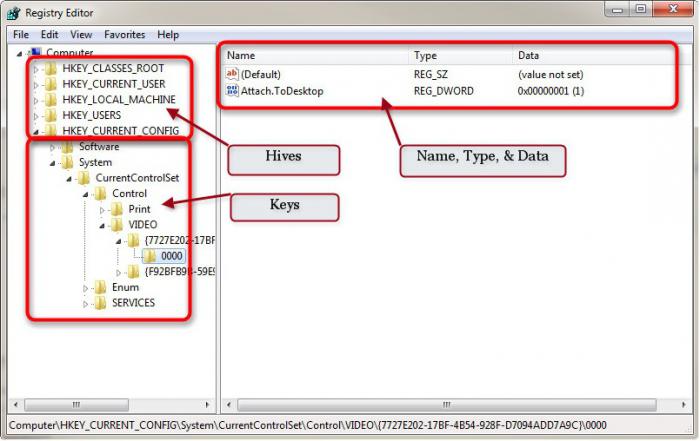Click the (value not set) data cell
Screen dimensions: 700x441
click(x=550, y=75)
